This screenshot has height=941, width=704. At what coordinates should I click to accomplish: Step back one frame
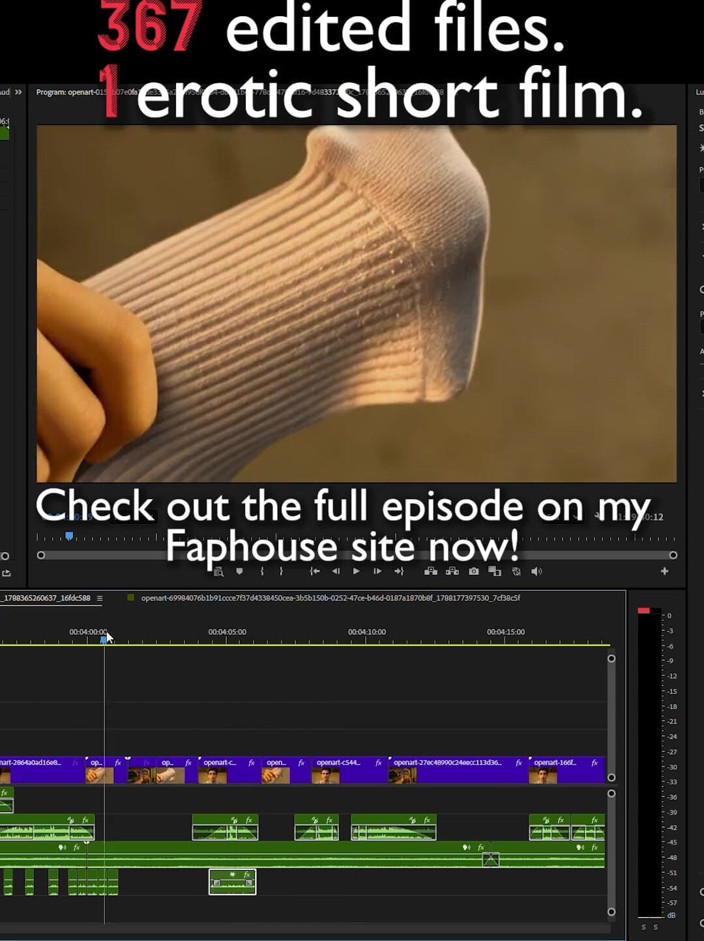[336, 571]
